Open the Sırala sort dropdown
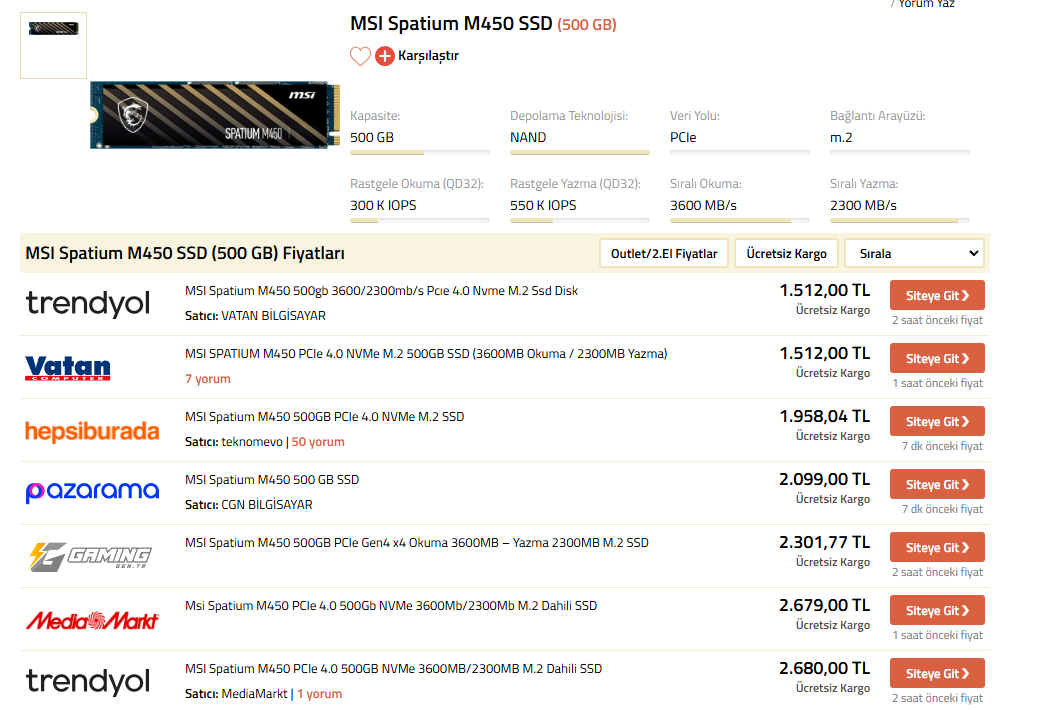The width and height of the screenshot is (1047, 710). (914, 254)
